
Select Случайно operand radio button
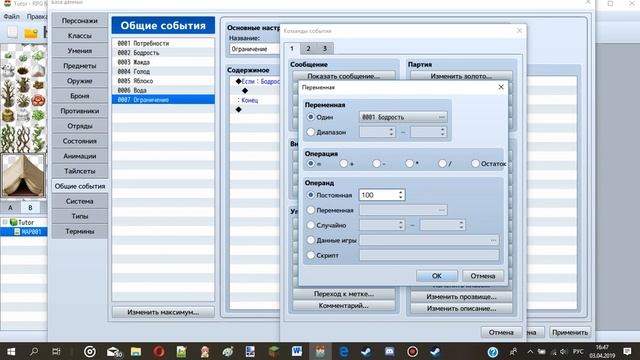(x=311, y=225)
